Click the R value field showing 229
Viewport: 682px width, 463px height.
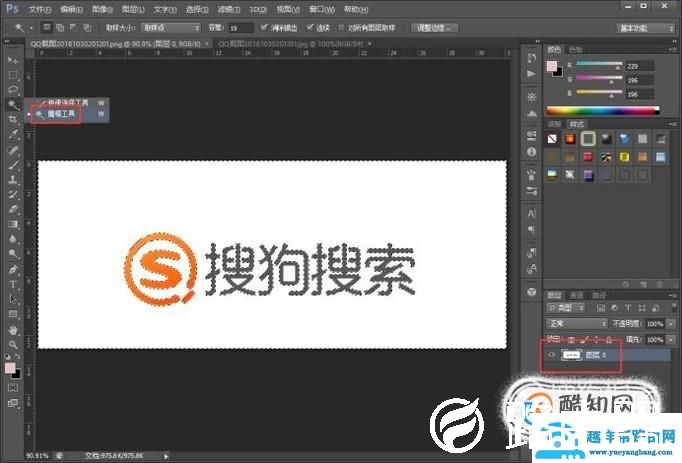click(639, 66)
